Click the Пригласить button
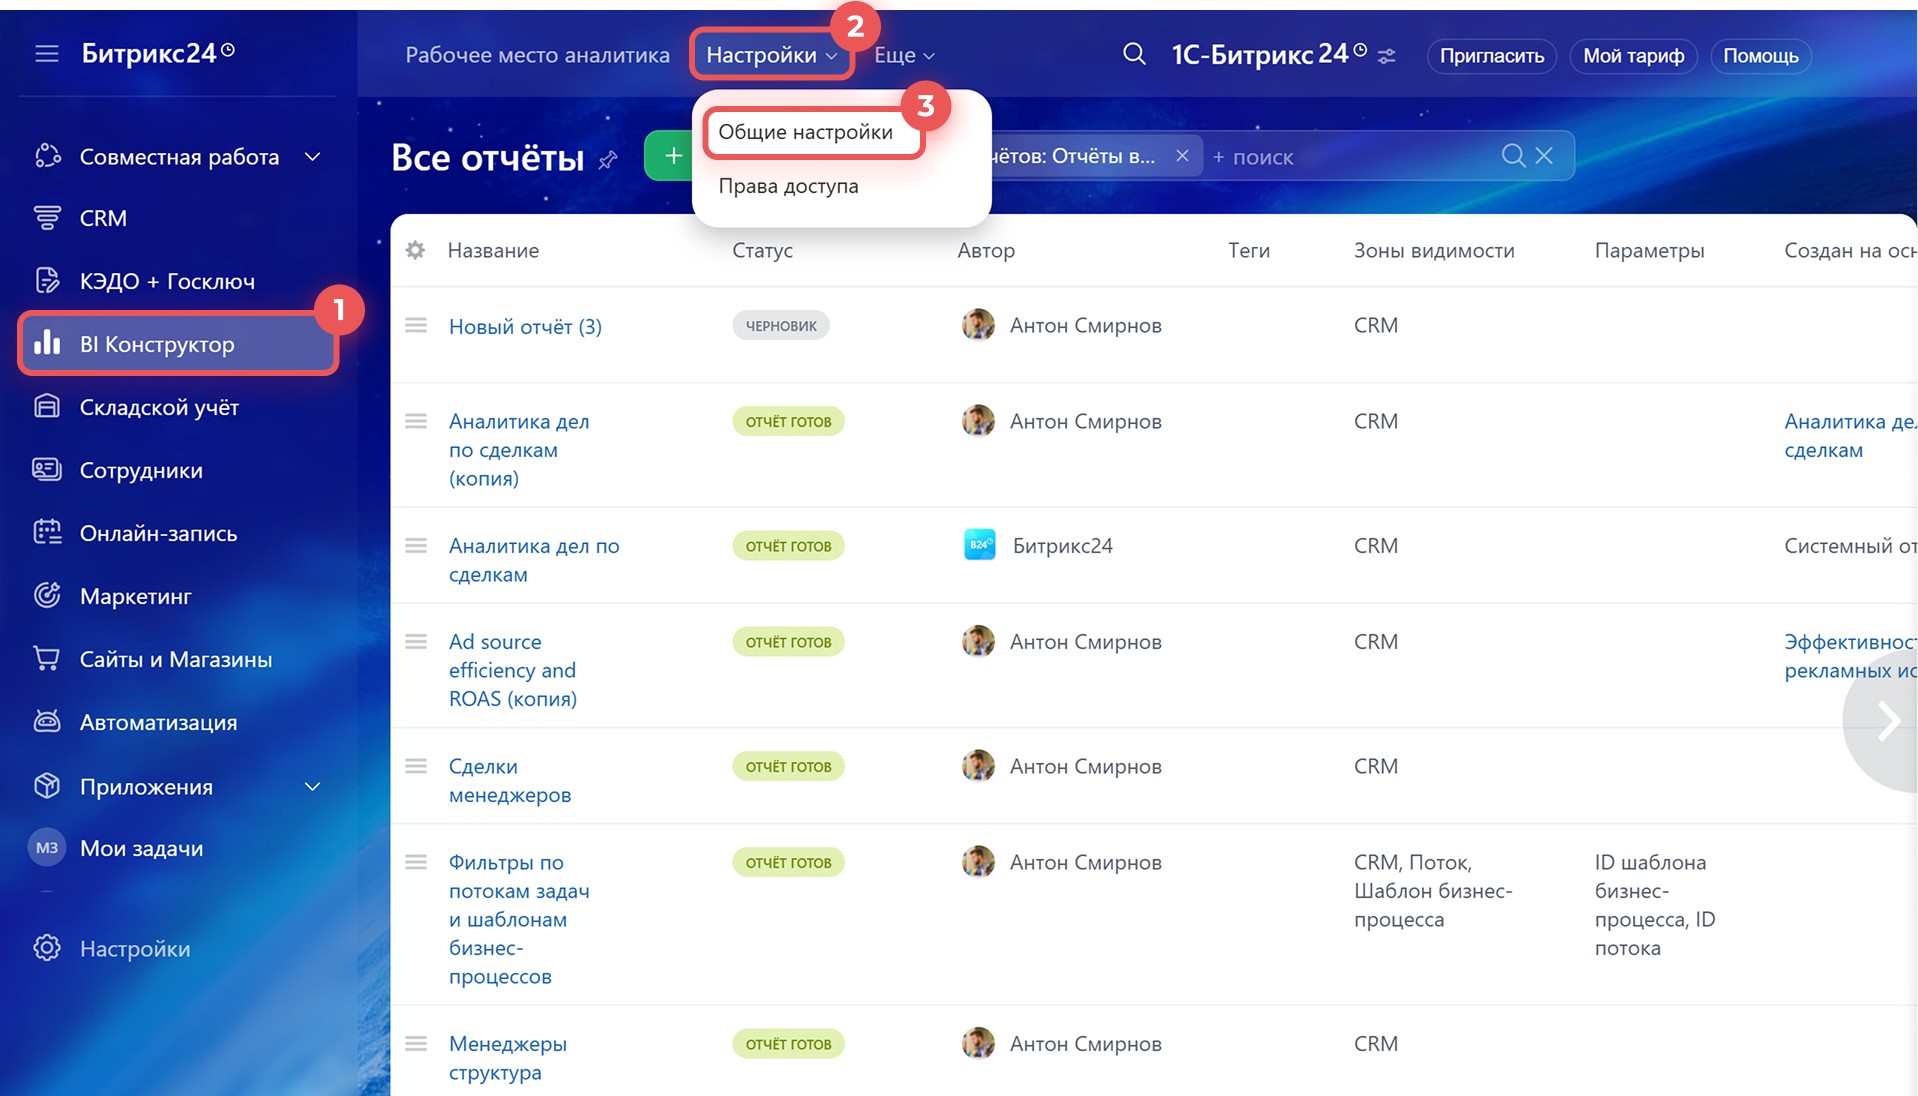 (1491, 56)
